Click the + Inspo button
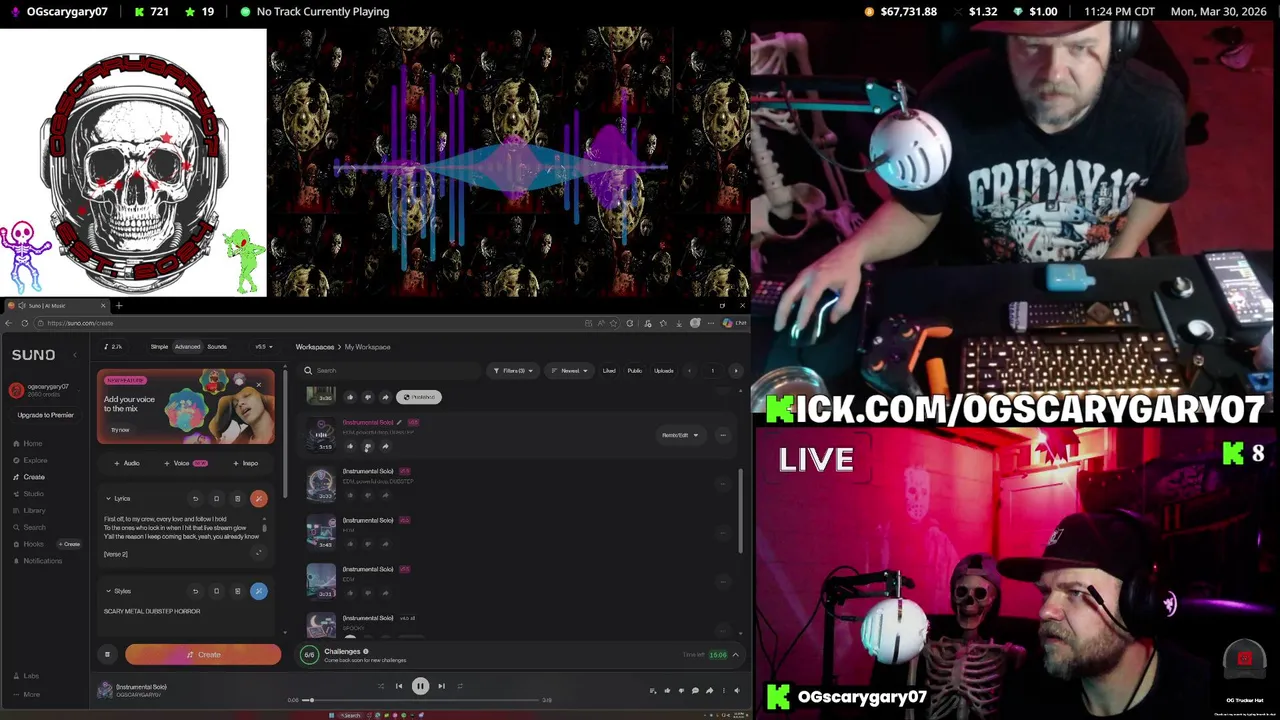 click(246, 463)
